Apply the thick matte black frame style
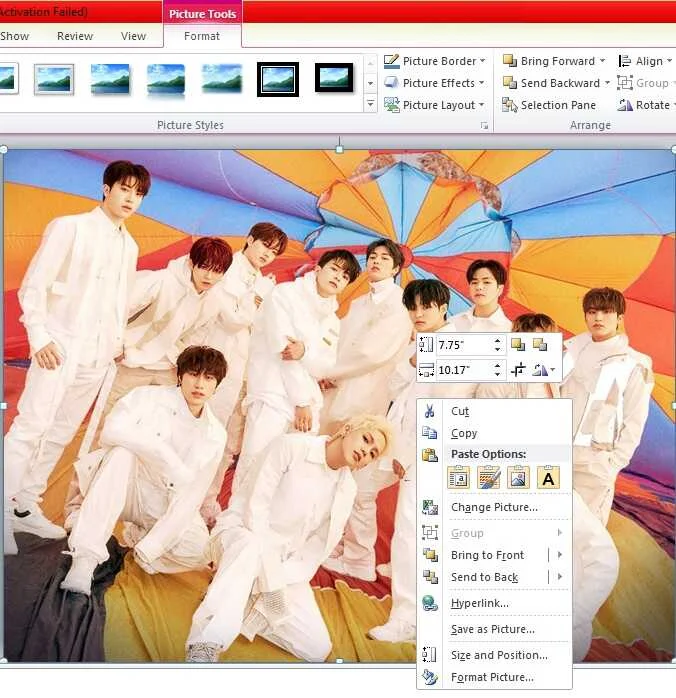This screenshot has height=698, width=676. tap(334, 79)
